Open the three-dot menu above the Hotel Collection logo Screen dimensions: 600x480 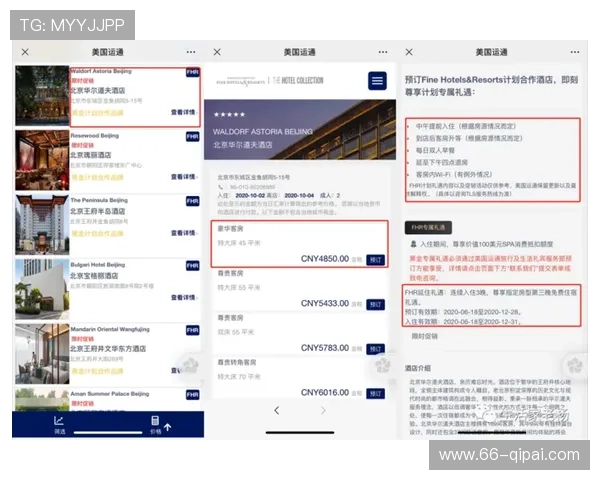(383, 52)
